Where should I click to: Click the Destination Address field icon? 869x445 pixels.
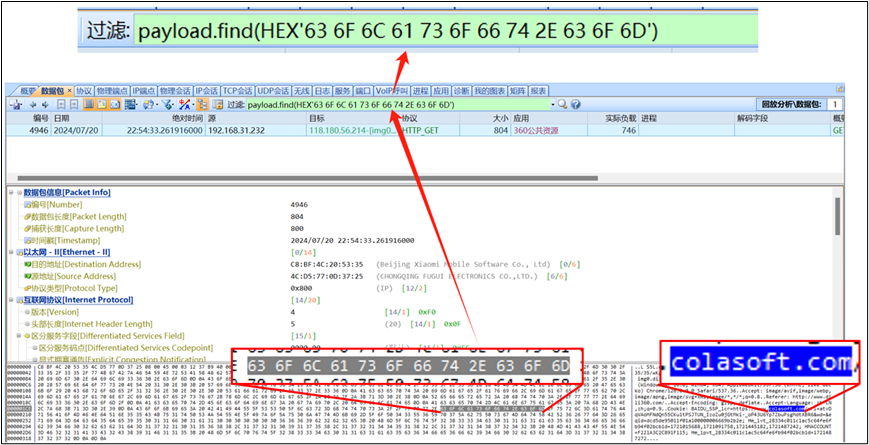tap(27, 264)
